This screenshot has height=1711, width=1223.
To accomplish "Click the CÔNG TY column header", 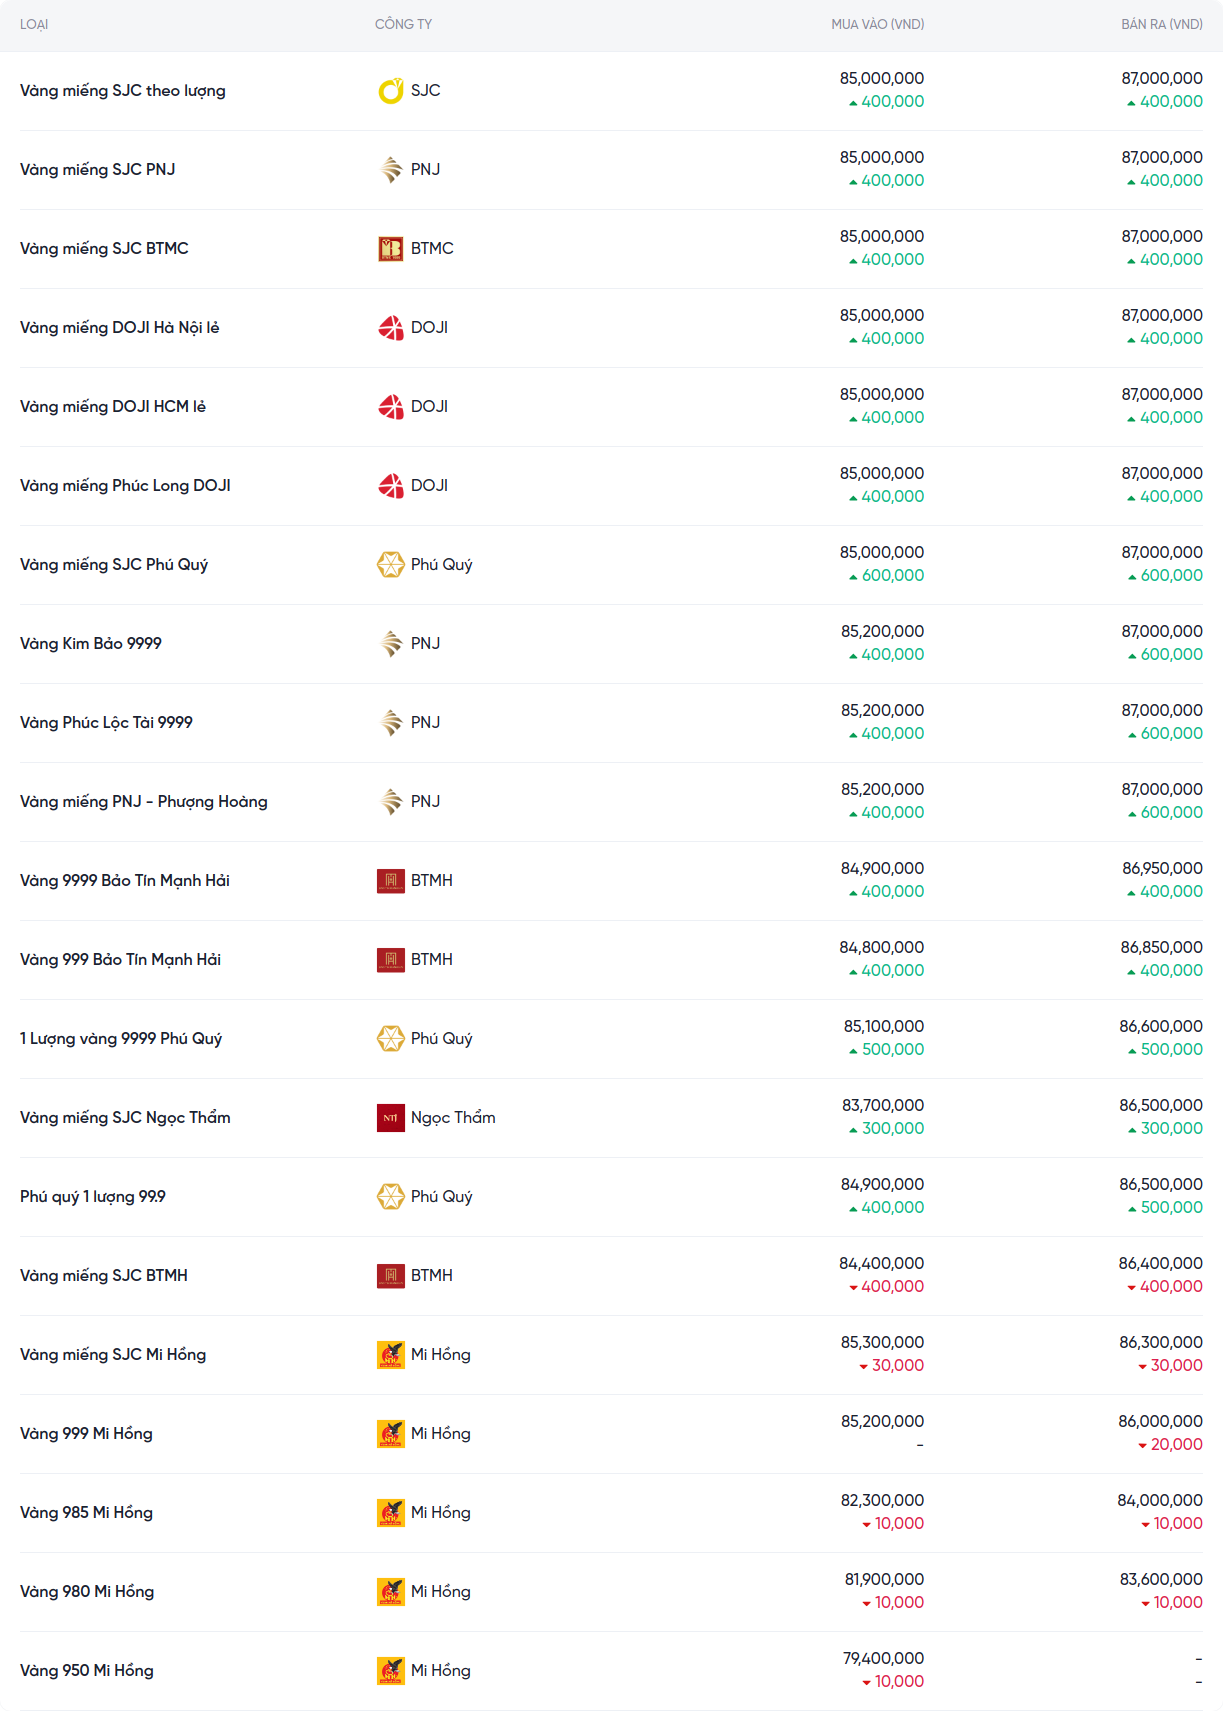I will 403,24.
